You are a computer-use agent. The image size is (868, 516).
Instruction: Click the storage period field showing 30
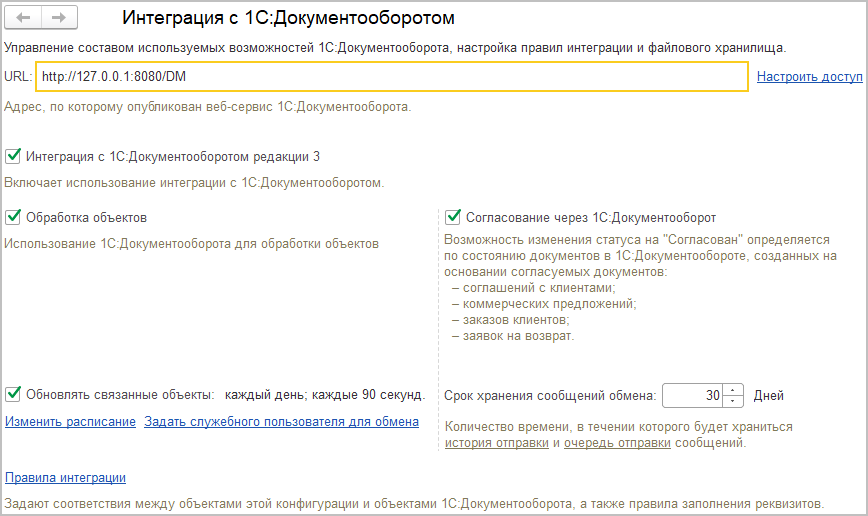(693, 395)
